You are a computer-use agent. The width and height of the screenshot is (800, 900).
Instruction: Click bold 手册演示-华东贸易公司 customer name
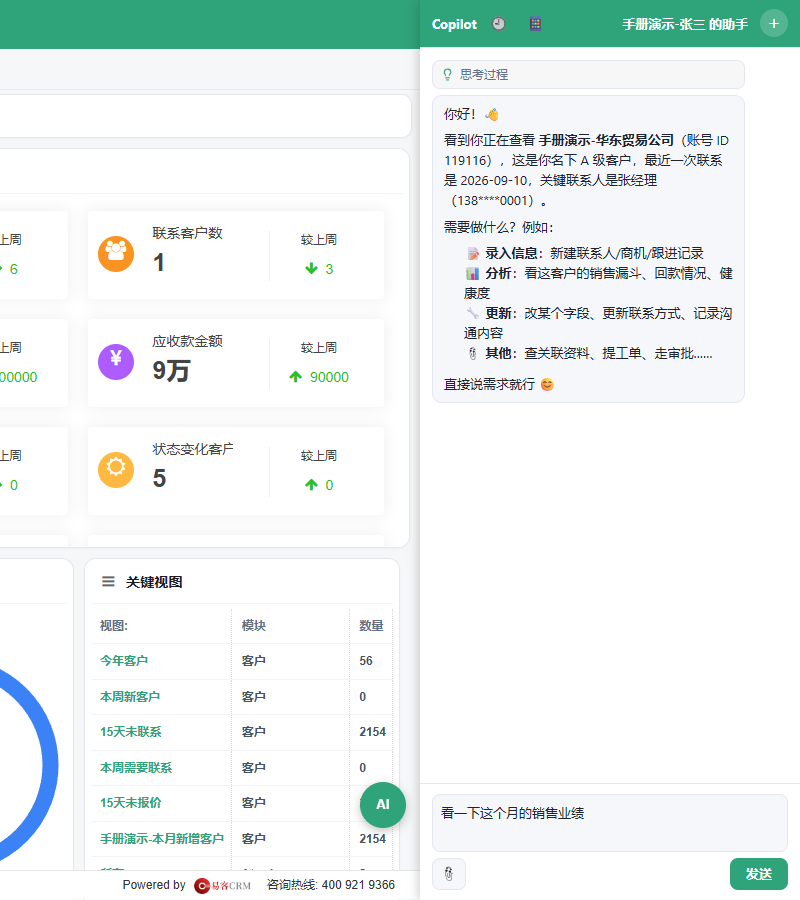pos(606,140)
